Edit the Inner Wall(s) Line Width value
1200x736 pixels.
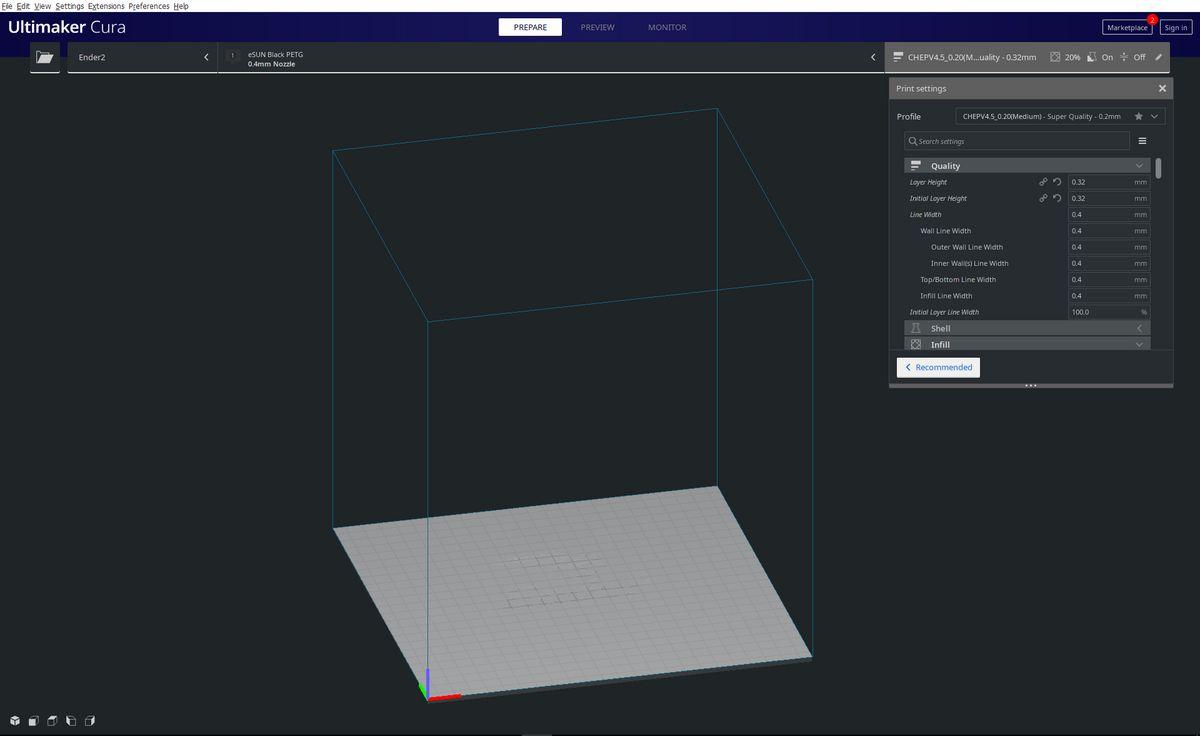tap(1108, 263)
